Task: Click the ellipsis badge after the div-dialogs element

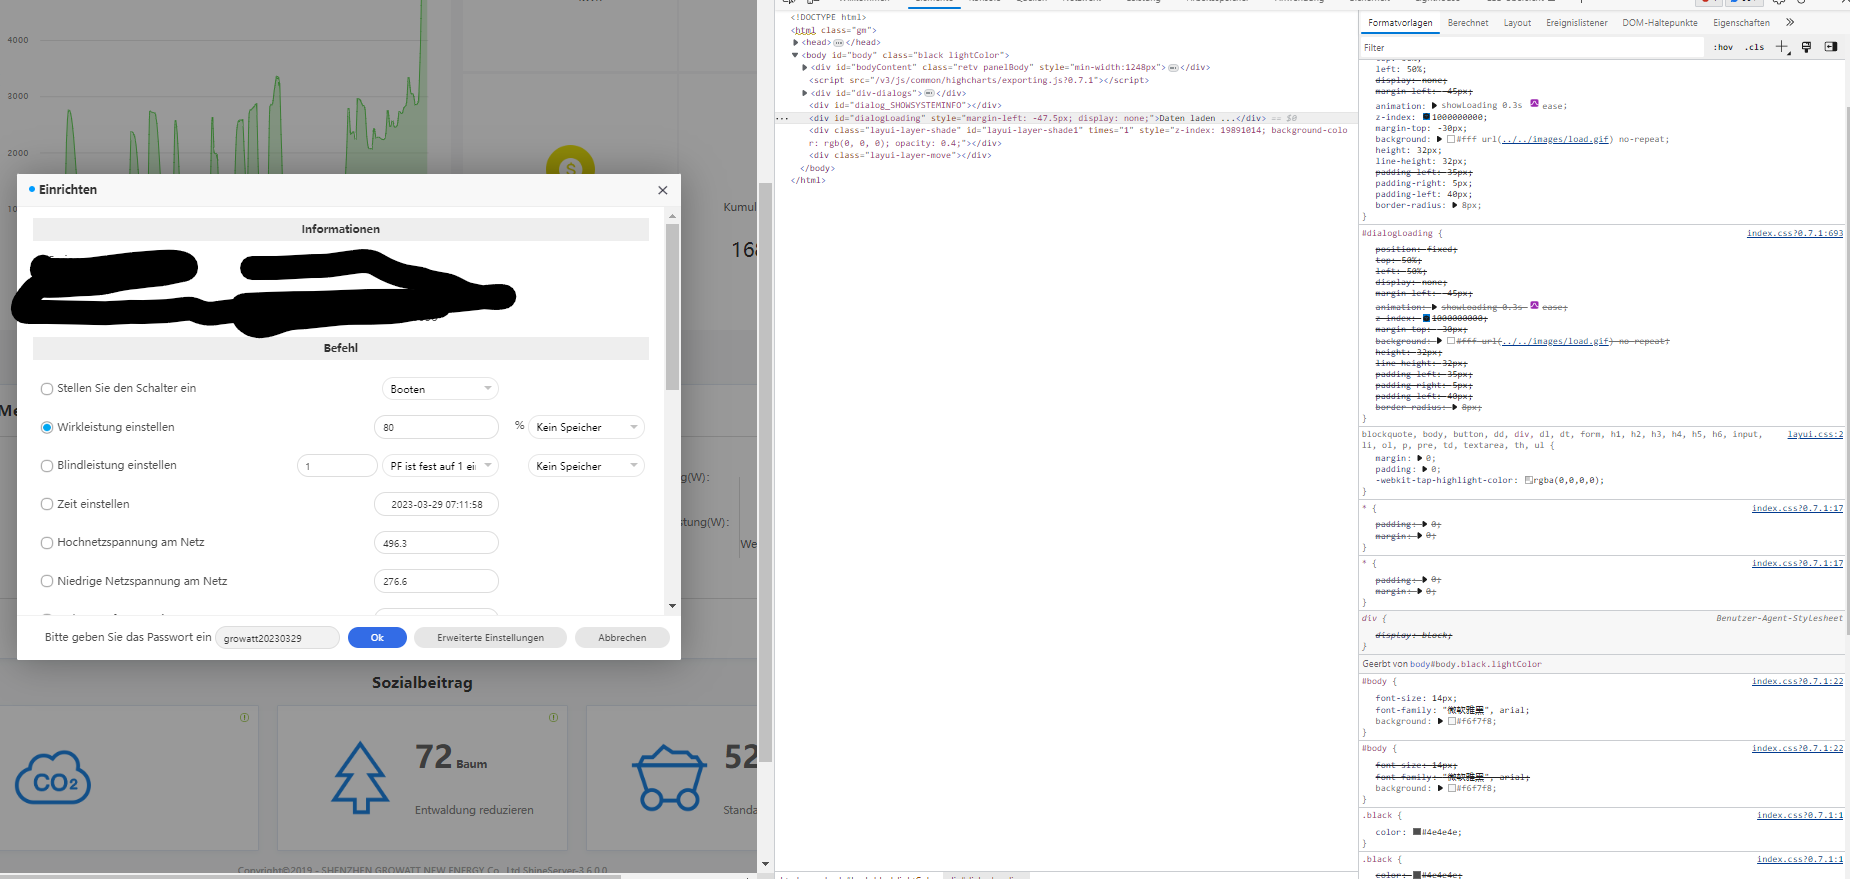Action: pyautogui.click(x=929, y=93)
